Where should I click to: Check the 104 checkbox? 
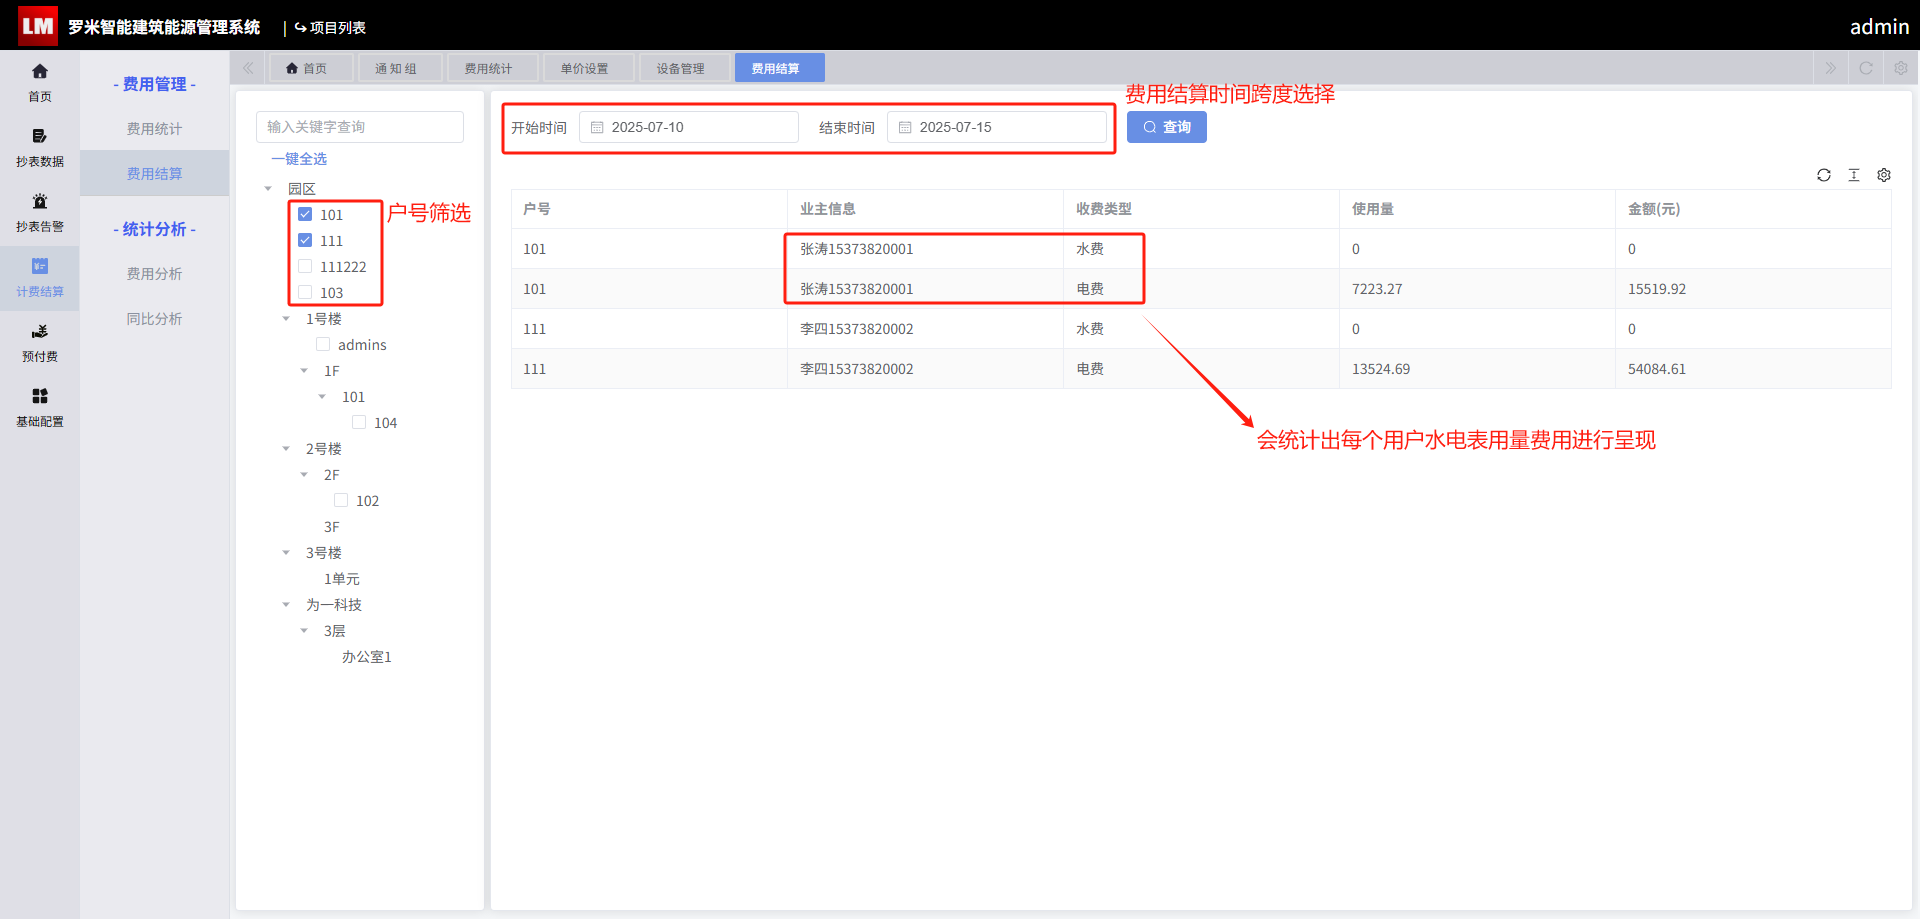[x=359, y=422]
